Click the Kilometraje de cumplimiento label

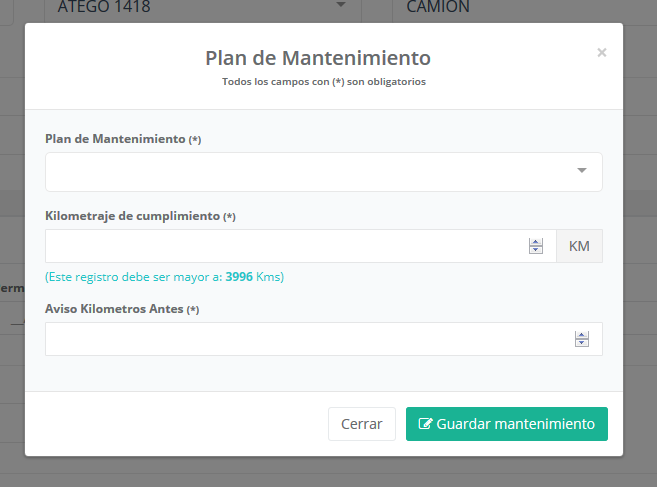[x=140, y=216]
